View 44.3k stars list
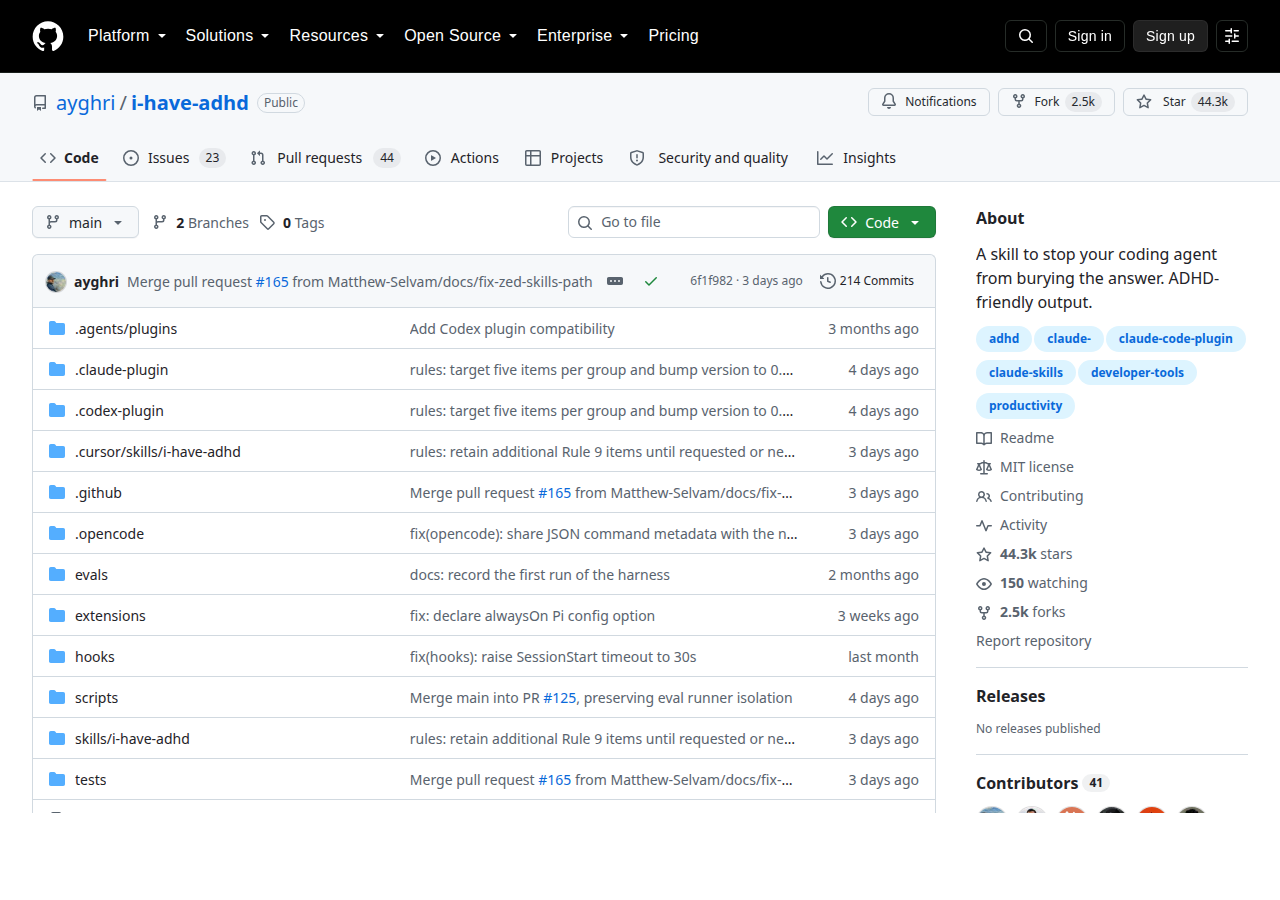The height and width of the screenshot is (900, 1280). pyautogui.click(x=1024, y=554)
